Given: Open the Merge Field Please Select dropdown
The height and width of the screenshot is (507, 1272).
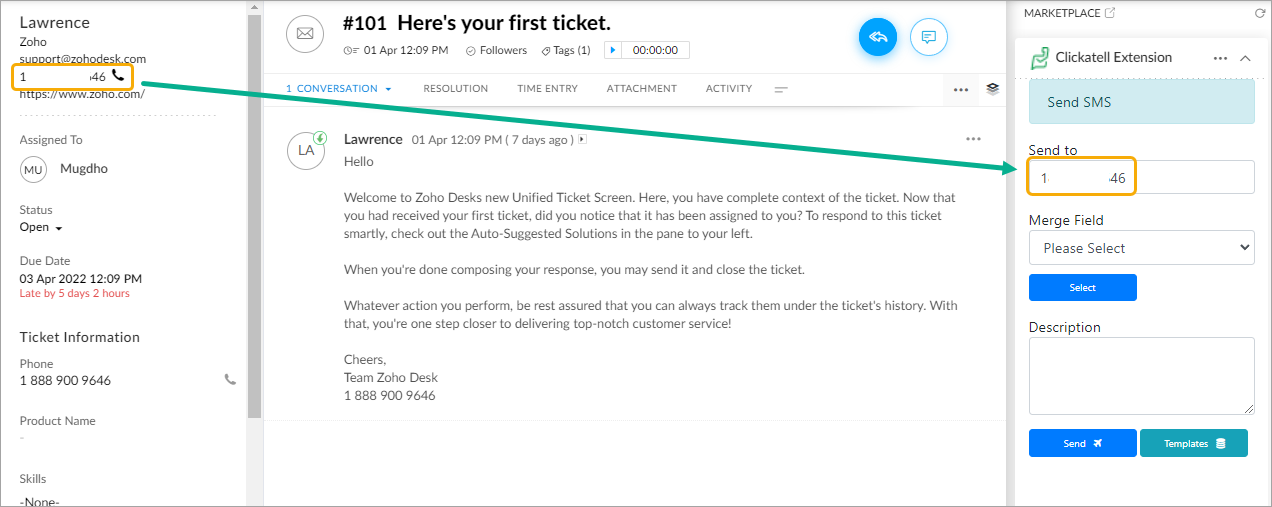Looking at the screenshot, I should click(1141, 248).
